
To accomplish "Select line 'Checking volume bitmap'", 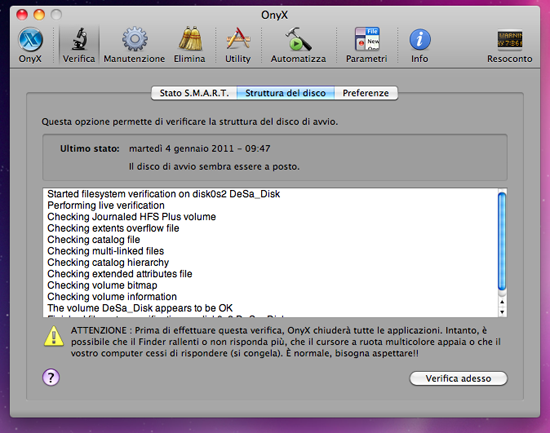I will coord(102,285).
